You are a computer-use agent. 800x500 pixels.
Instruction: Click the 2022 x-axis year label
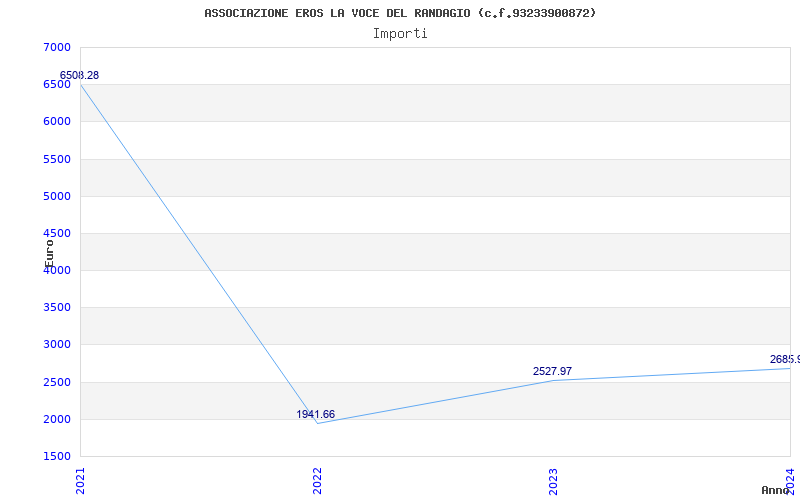point(317,481)
